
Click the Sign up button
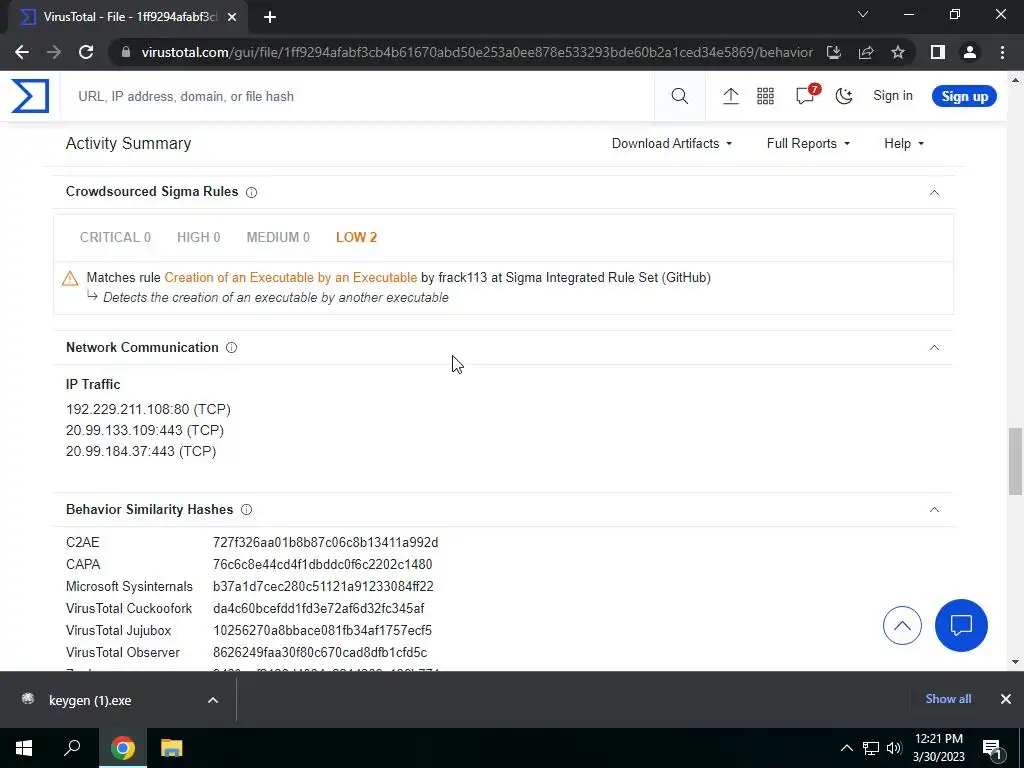click(964, 96)
